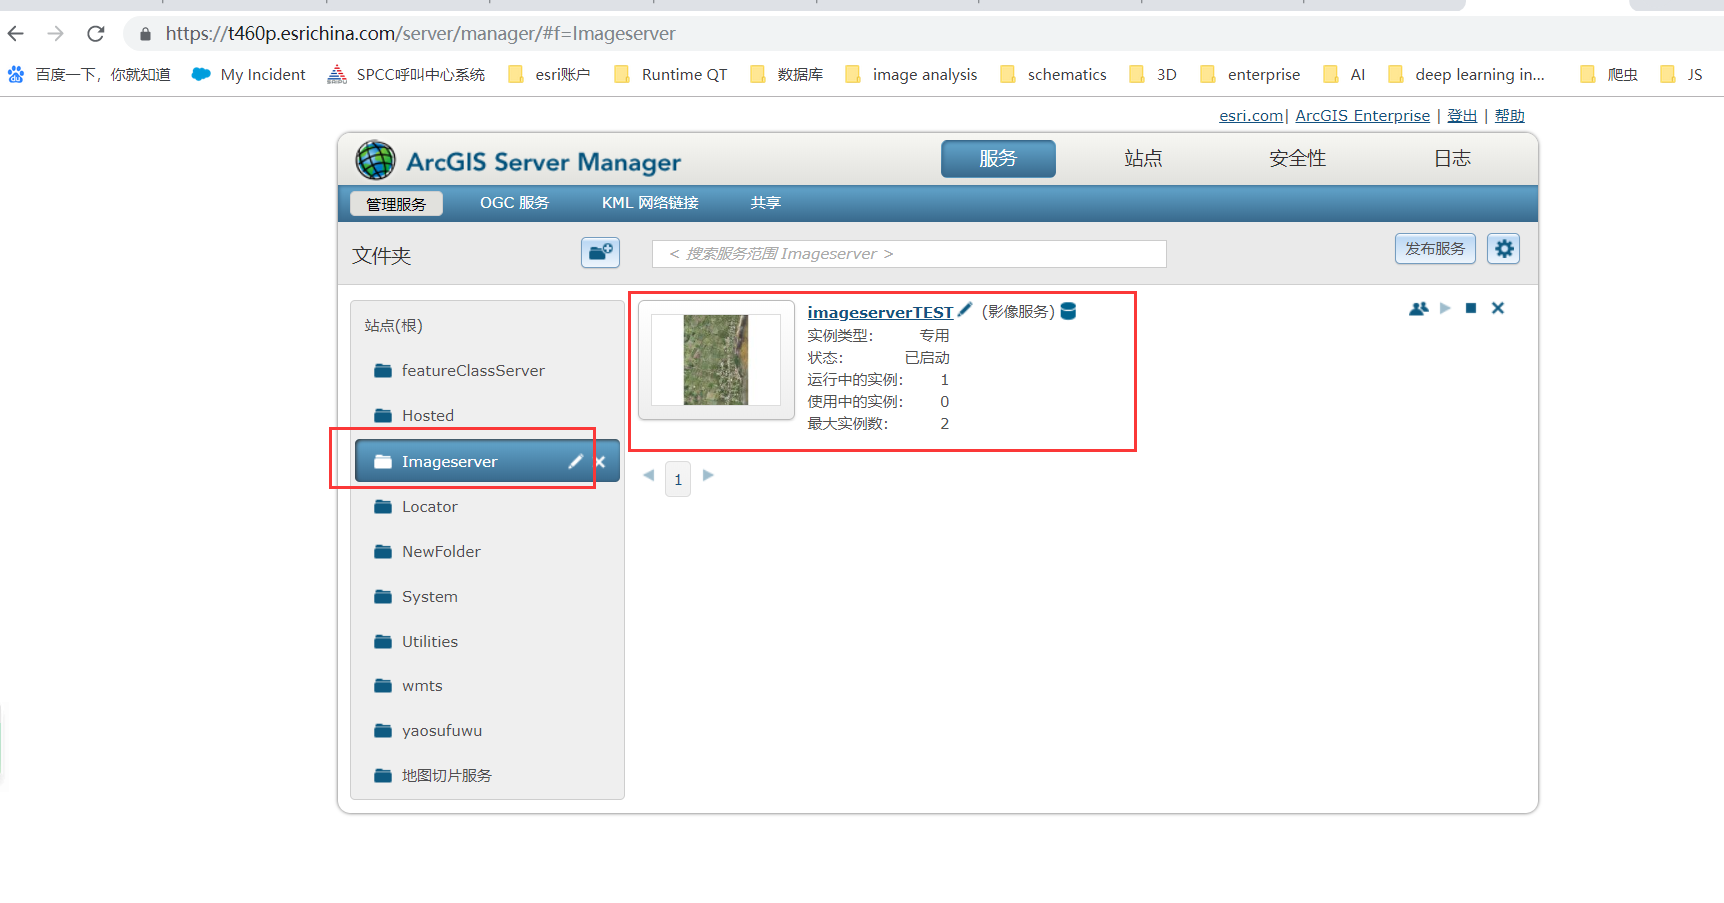Screen dimensions: 1724x903
Task: Create a new folder
Action: tap(600, 252)
